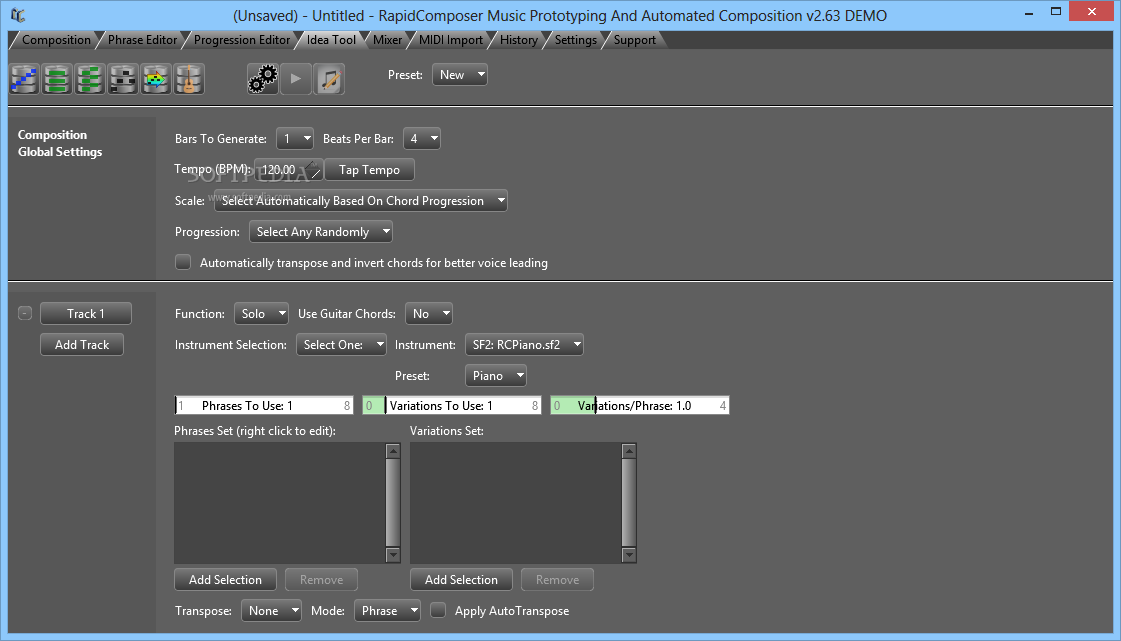This screenshot has width=1121, height=641.
Task: Click Variations Set scrollbar up arrow
Action: coord(628,450)
